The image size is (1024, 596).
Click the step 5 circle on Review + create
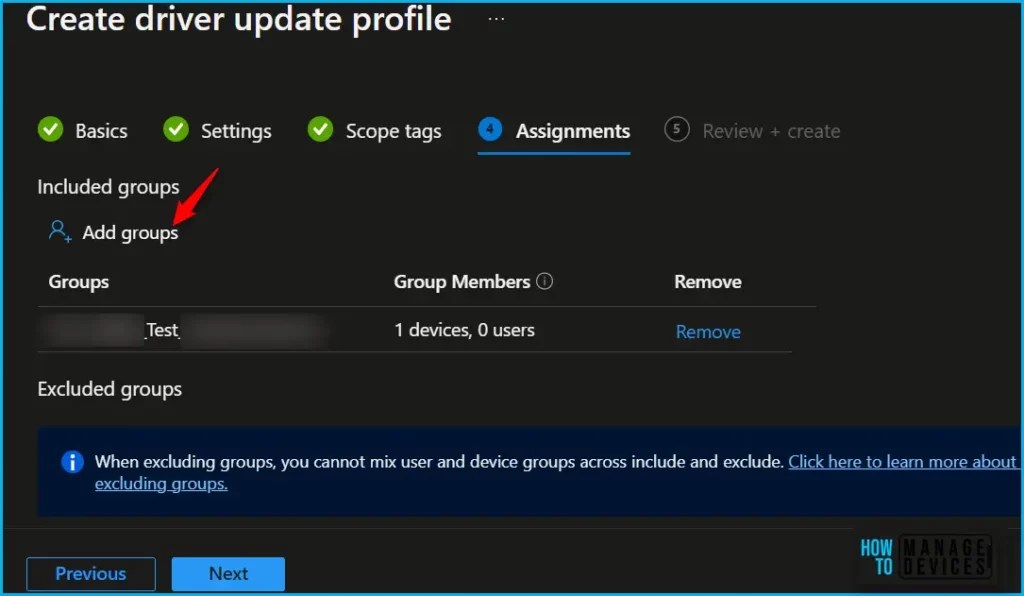[x=676, y=130]
